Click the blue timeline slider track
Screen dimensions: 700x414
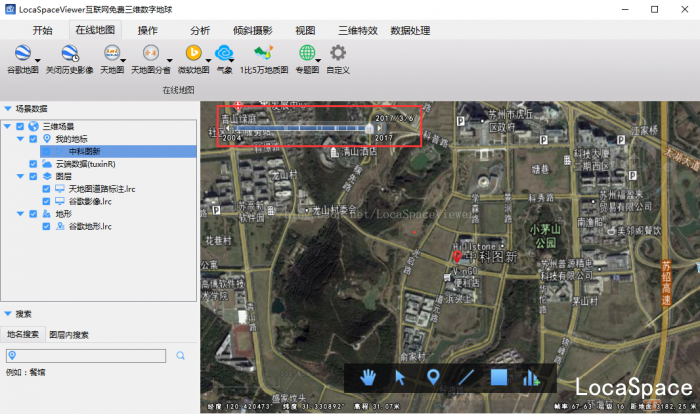300,128
